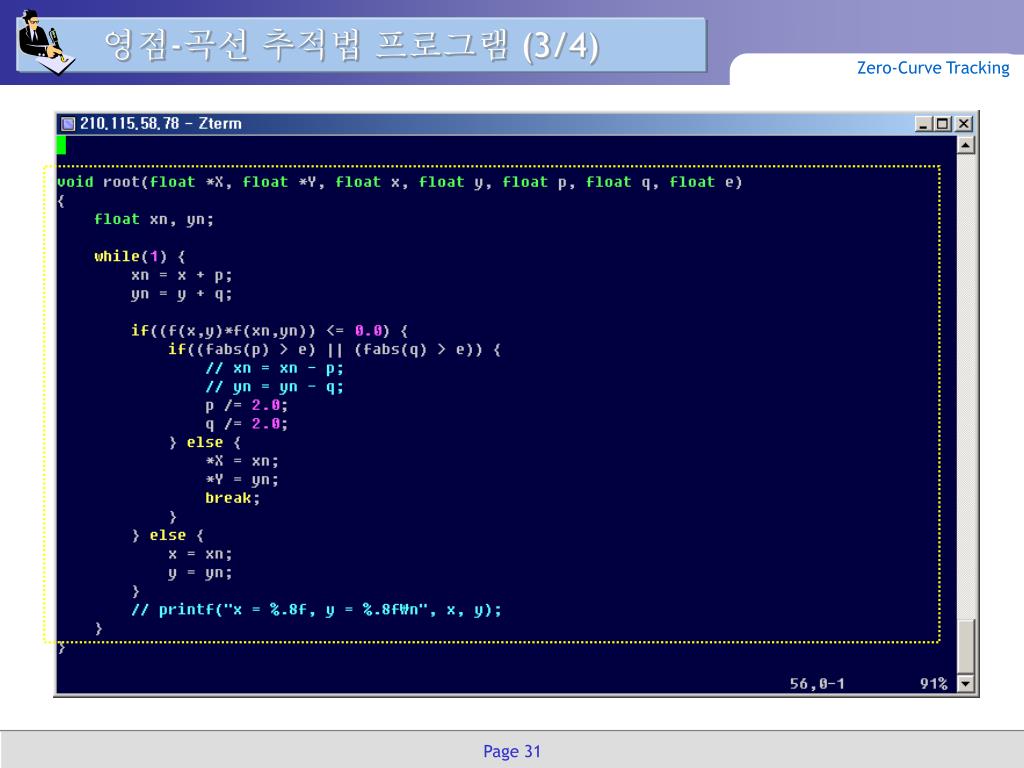Click the 'void root' function declaration line
Image resolution: width=1024 pixels, height=768 pixels.
(x=400, y=182)
